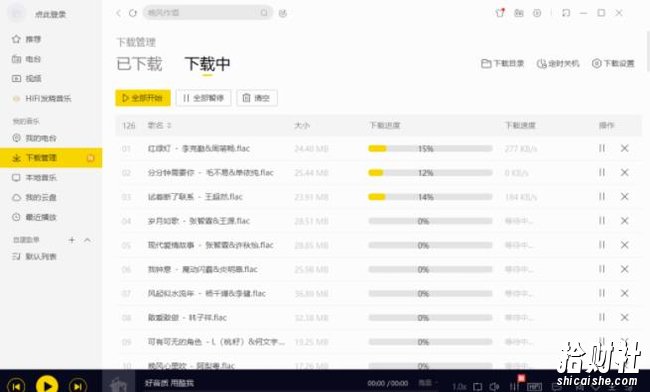The image size is (650, 392).
Task: Open the 默认列表 default playlist
Action: click(x=34, y=257)
